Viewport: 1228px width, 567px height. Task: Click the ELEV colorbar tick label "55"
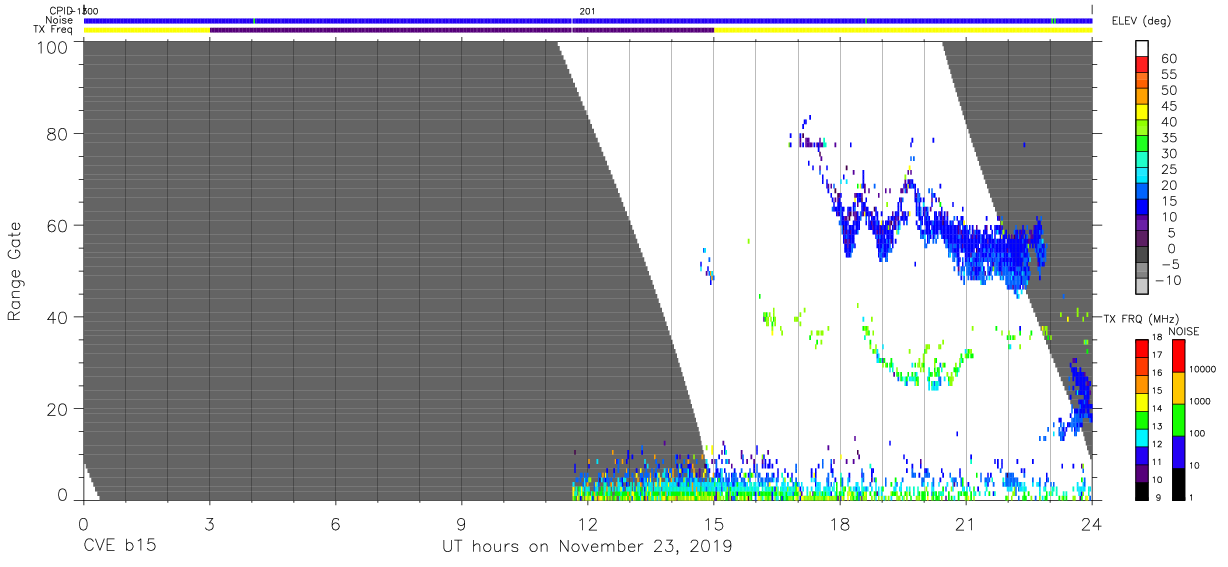(x=1168, y=75)
